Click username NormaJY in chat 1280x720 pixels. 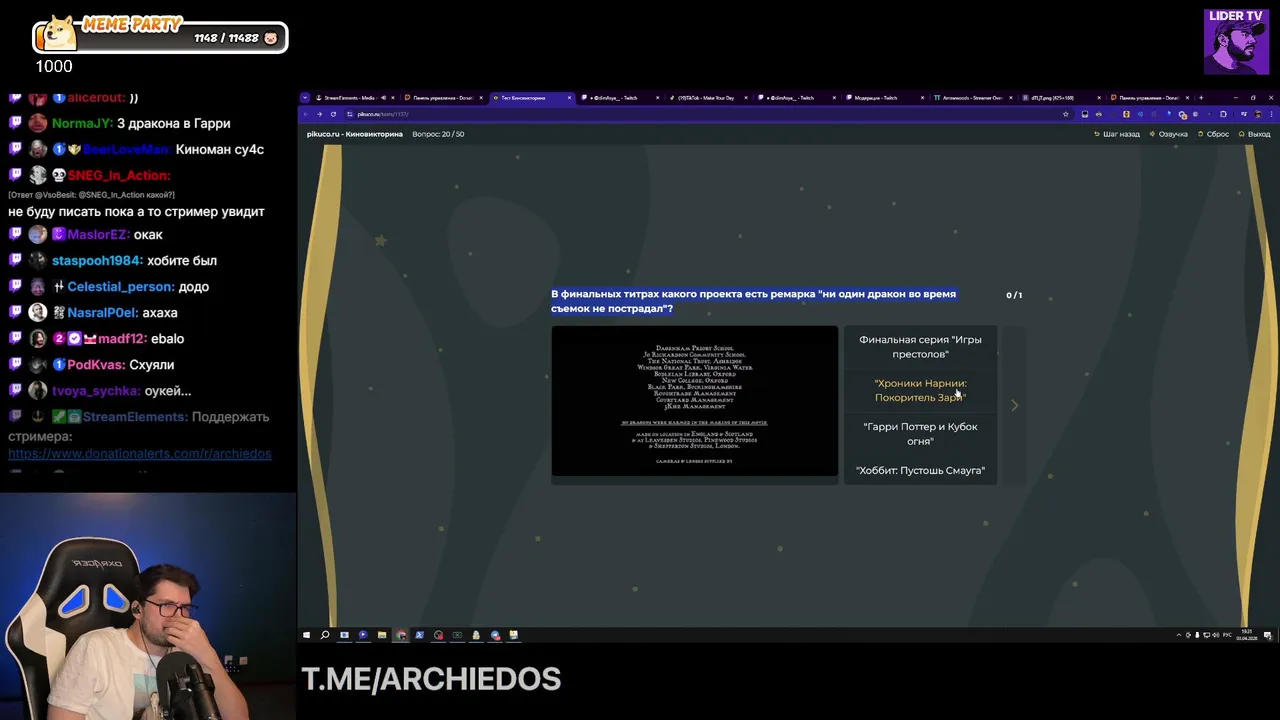(x=83, y=123)
